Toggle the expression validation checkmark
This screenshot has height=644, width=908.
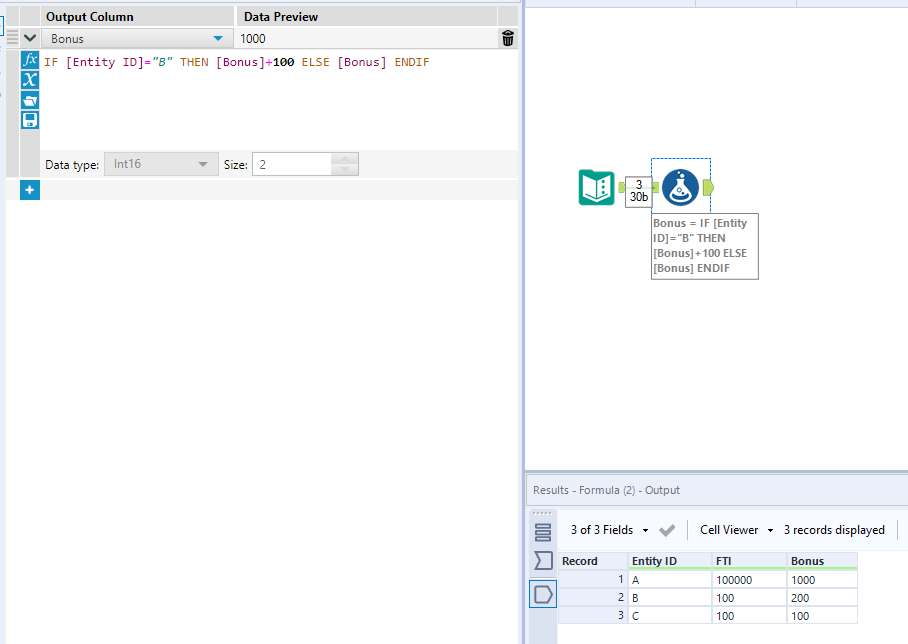666,530
